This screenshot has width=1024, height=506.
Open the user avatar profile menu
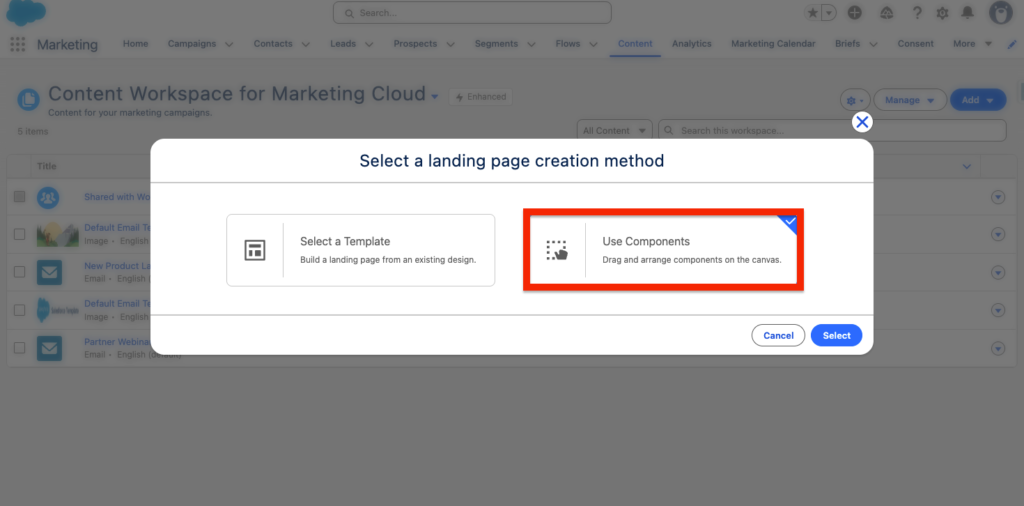(1000, 13)
